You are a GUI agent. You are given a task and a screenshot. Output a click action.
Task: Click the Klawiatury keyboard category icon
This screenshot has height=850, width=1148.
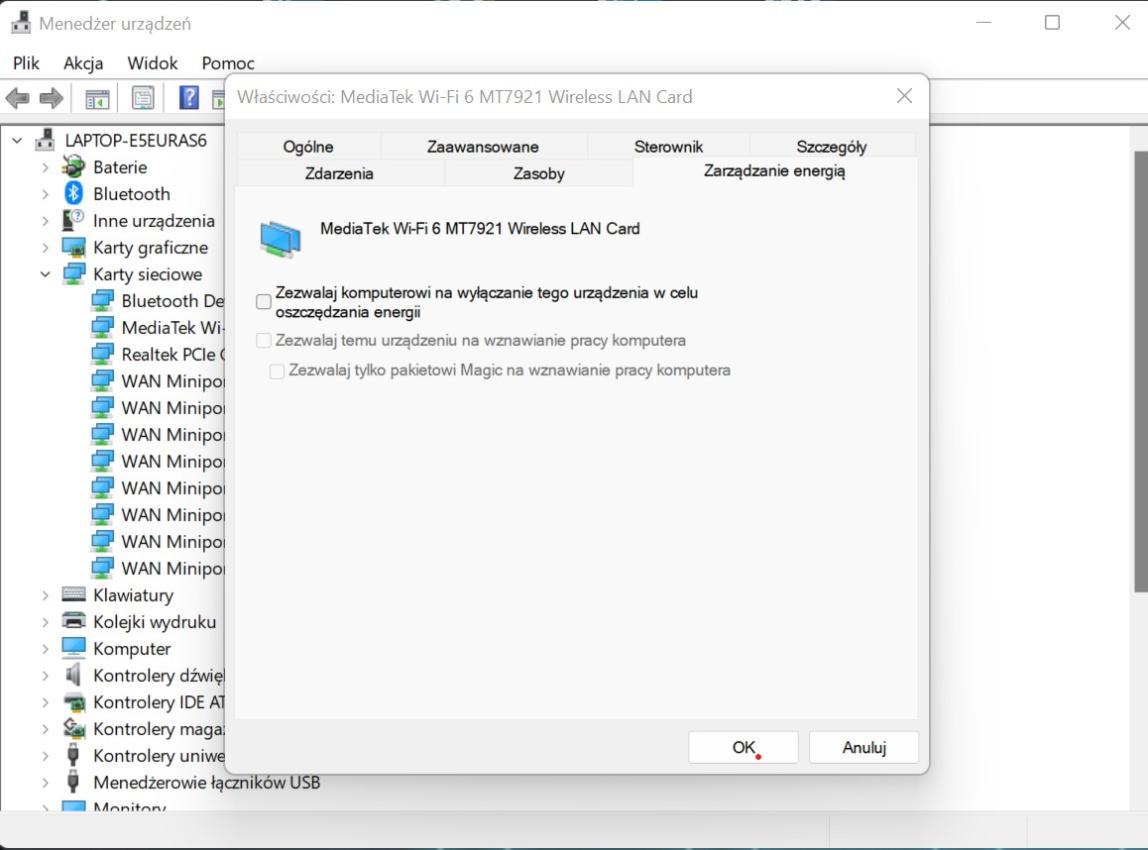(x=74, y=595)
